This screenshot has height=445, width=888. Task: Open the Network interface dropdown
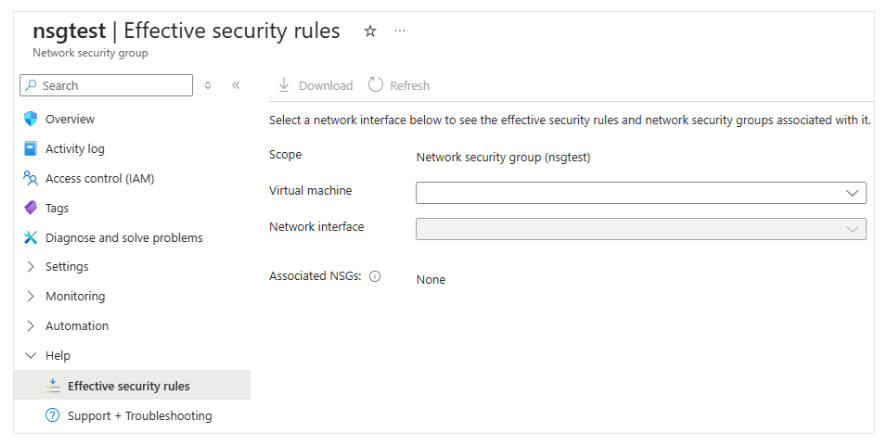tap(641, 229)
